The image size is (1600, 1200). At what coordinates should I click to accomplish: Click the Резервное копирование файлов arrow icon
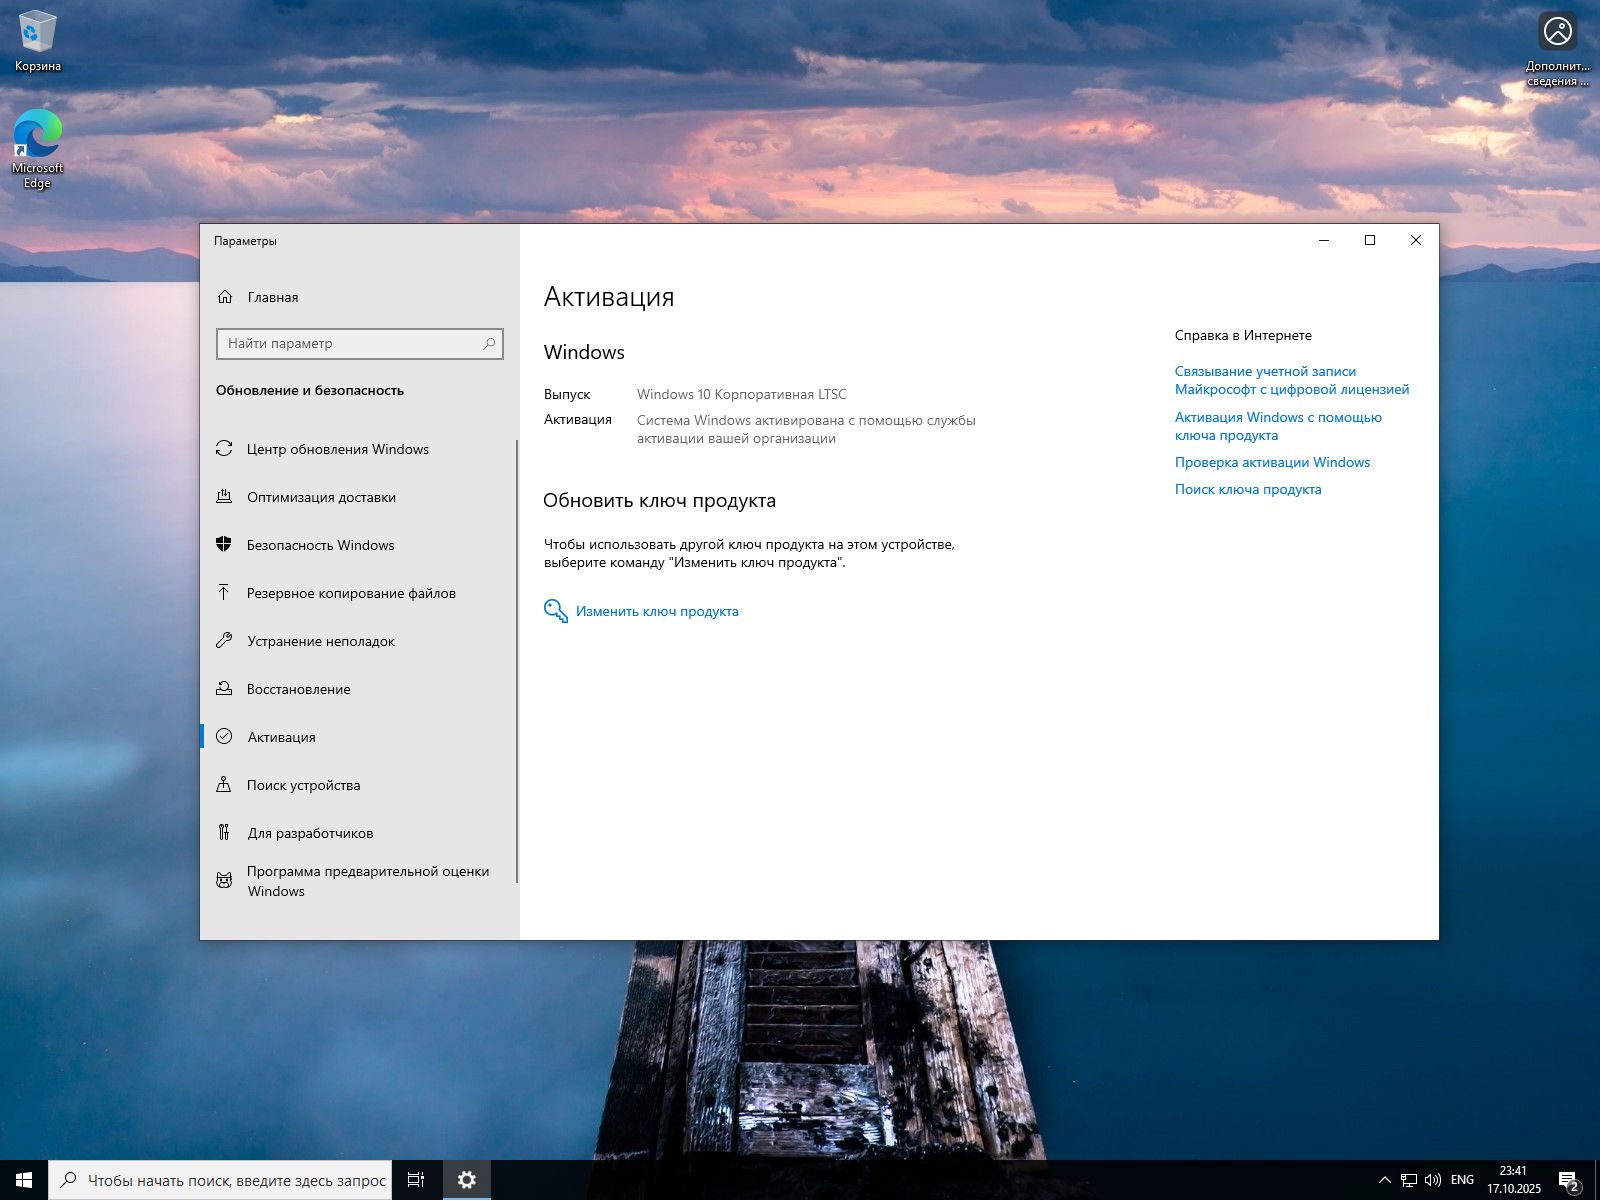click(224, 593)
